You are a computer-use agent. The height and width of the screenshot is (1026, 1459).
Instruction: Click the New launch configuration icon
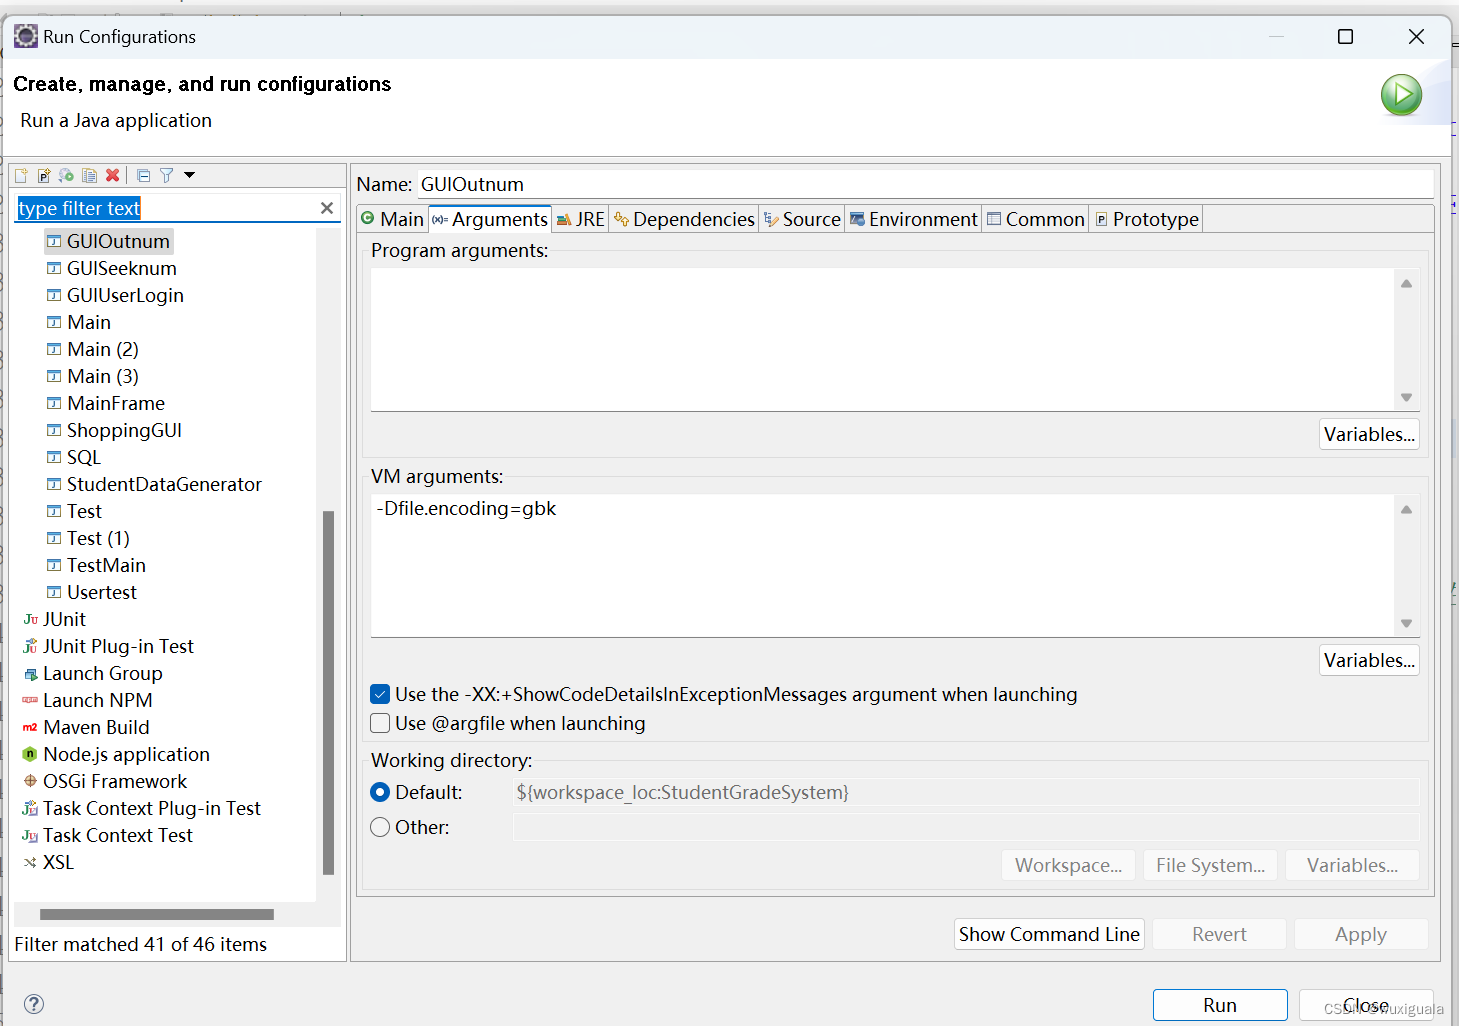[x=21, y=175]
